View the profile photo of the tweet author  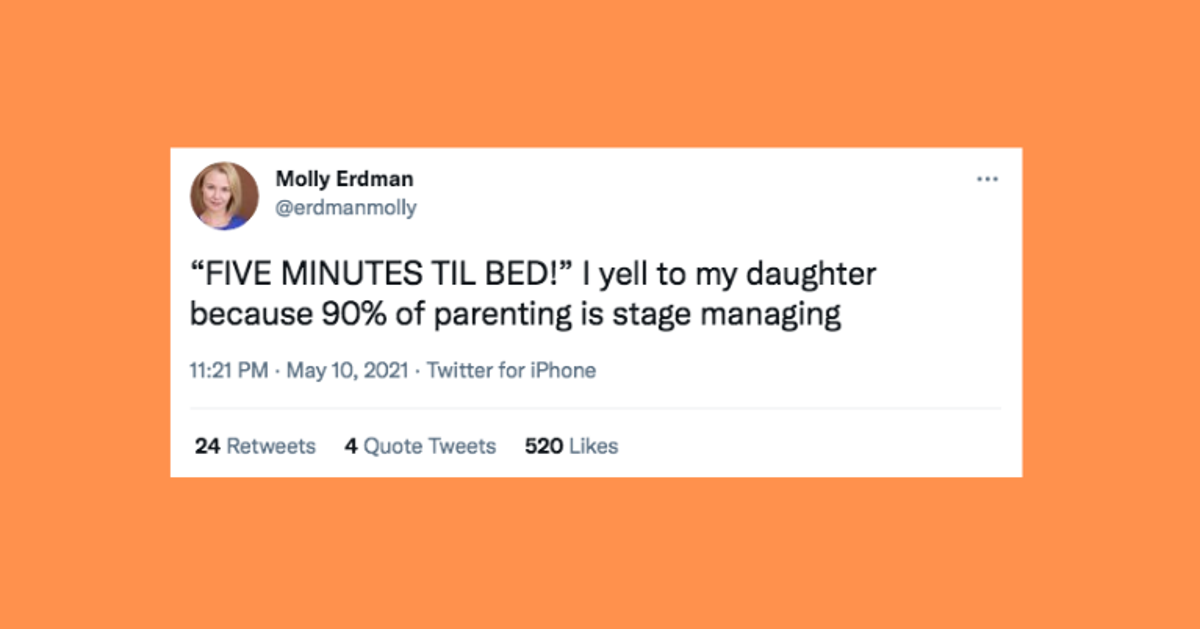point(223,196)
